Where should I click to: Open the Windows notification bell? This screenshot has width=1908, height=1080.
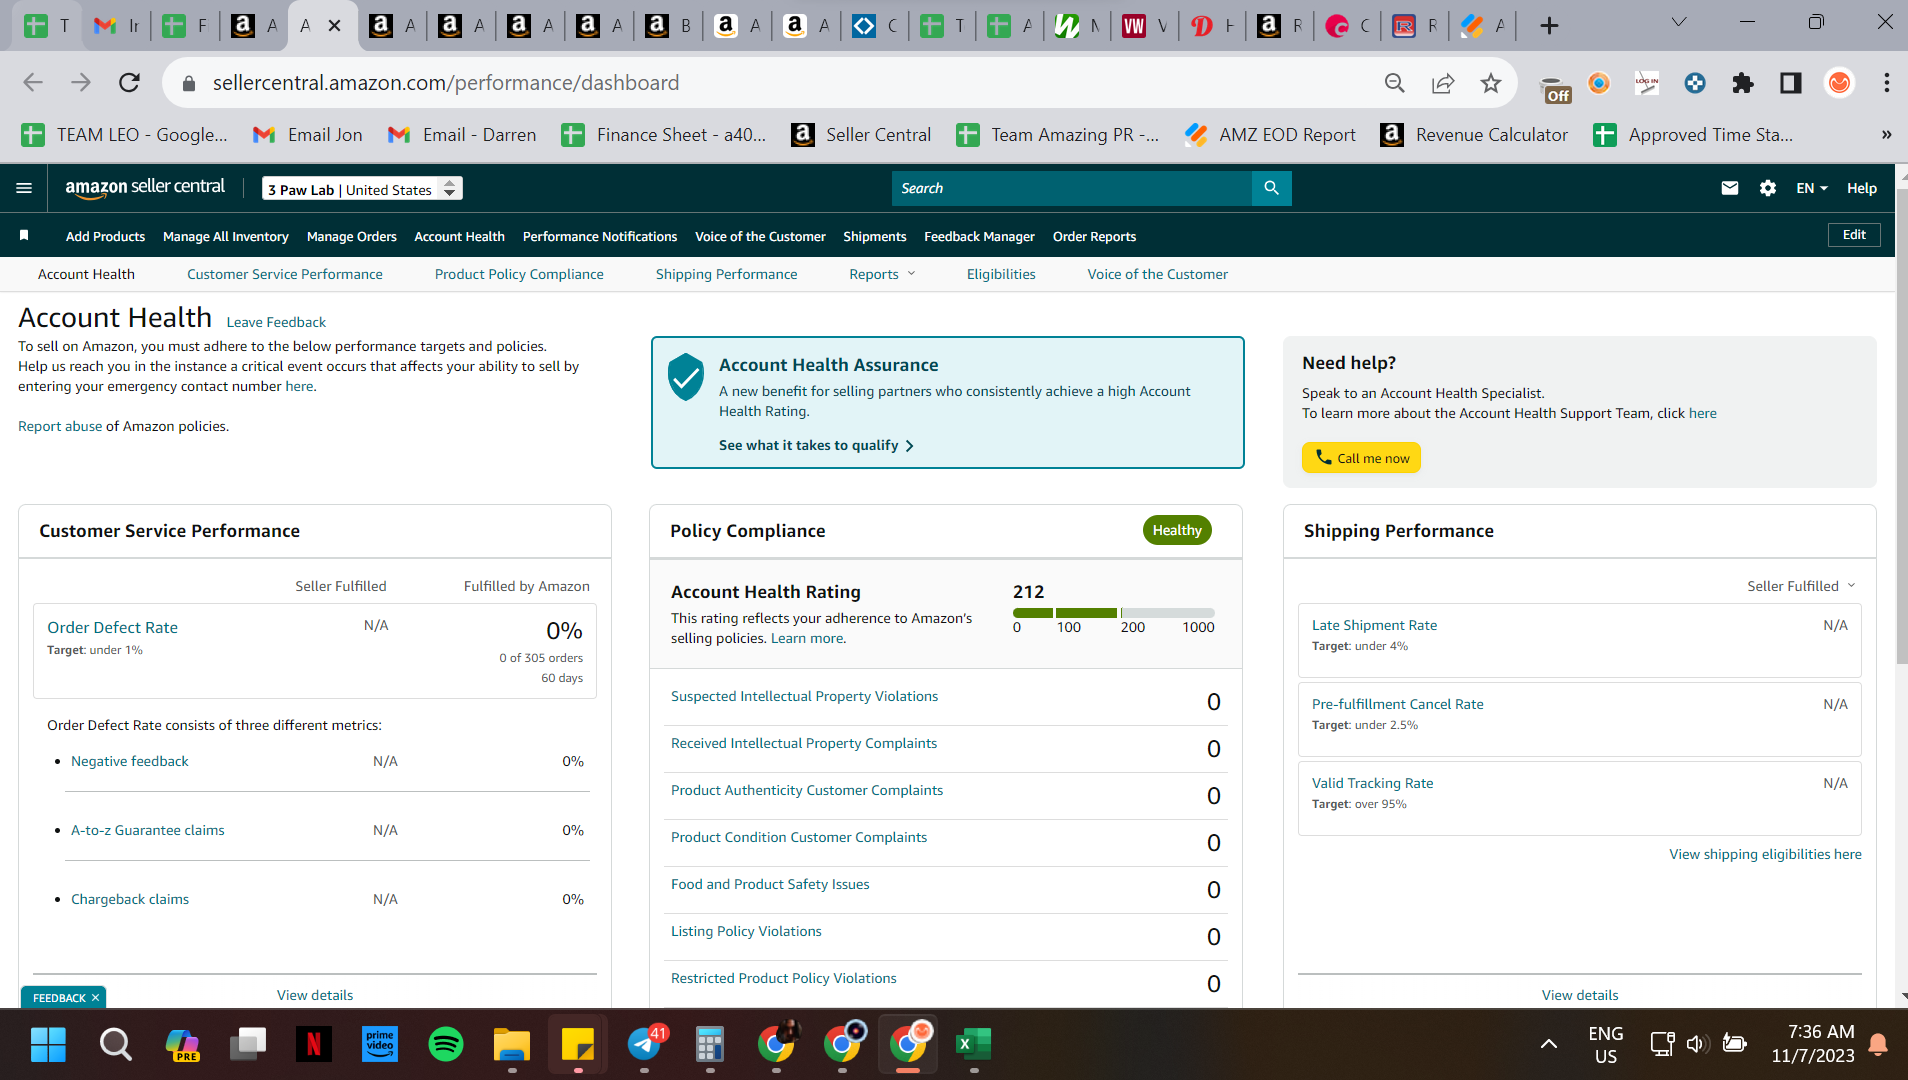(1878, 1044)
